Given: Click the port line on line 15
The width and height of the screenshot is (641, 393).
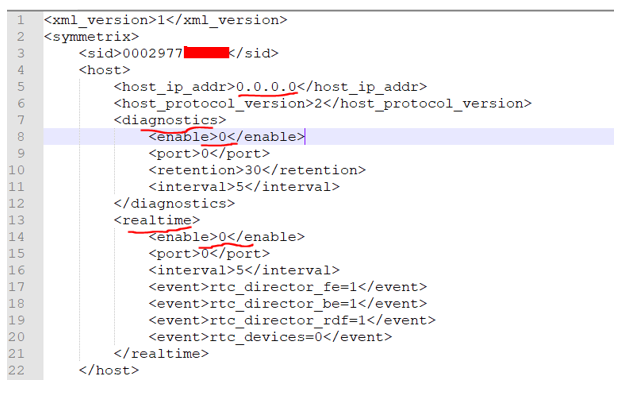Looking at the screenshot, I should pyautogui.click(x=209, y=254).
